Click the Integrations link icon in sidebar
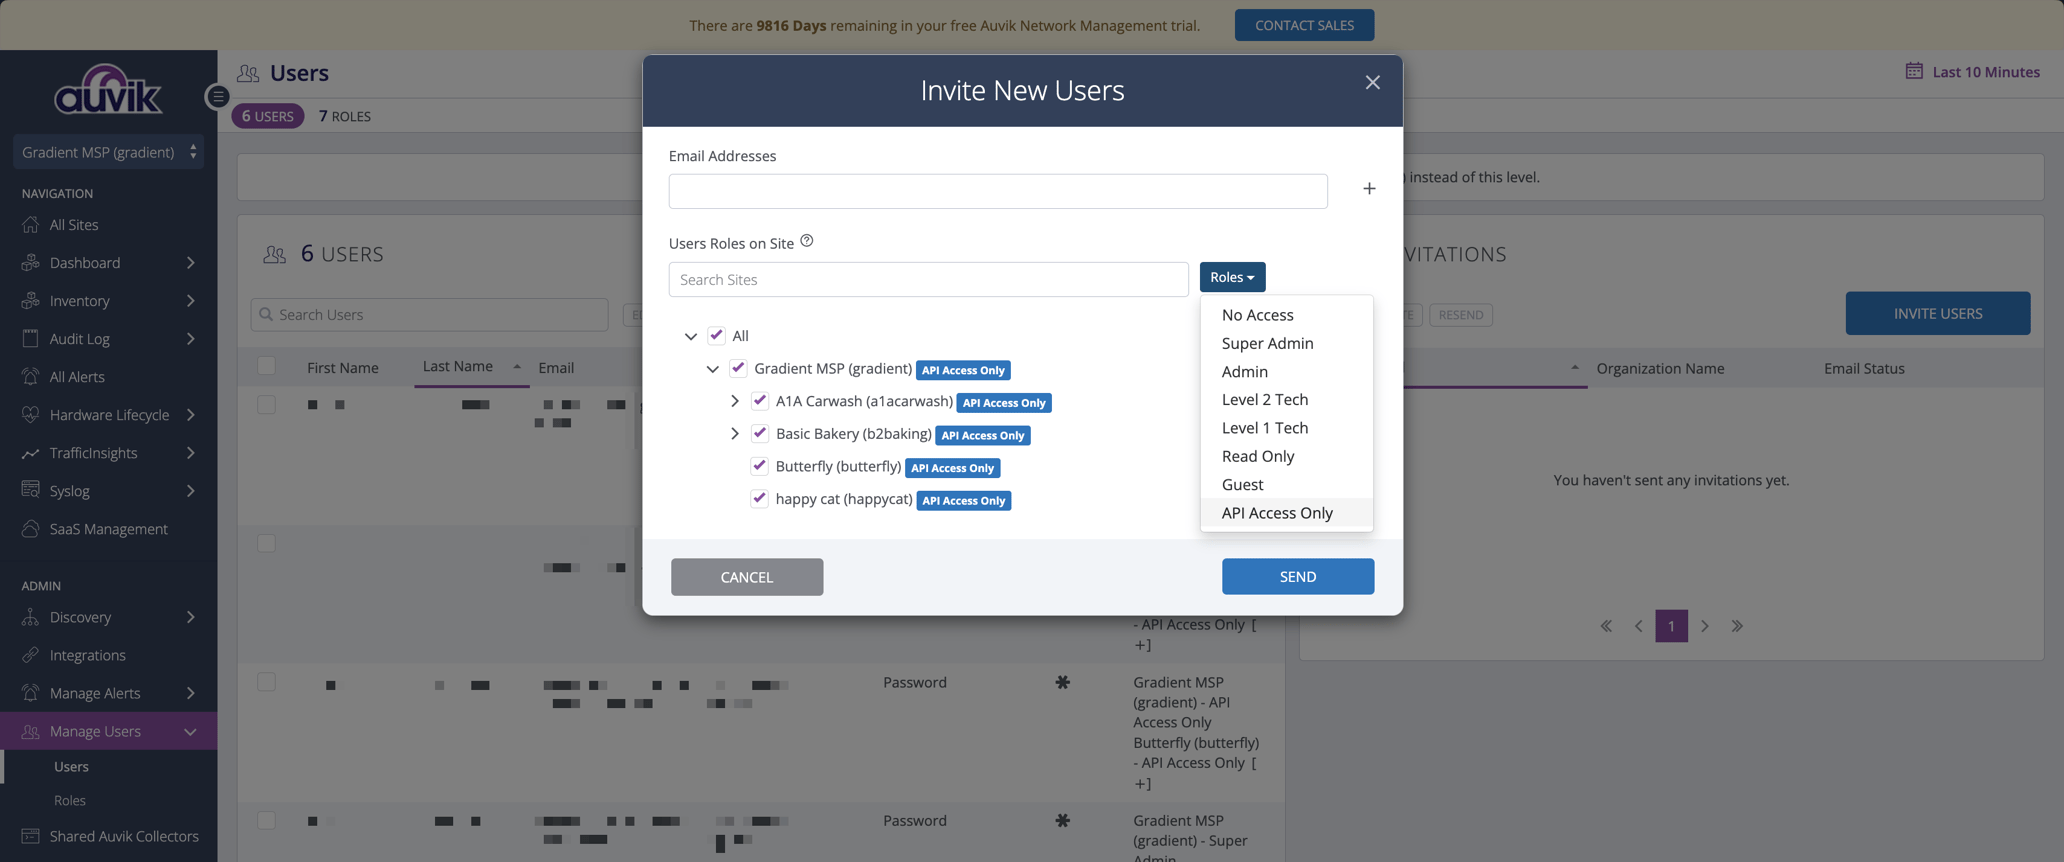 tap(31, 655)
